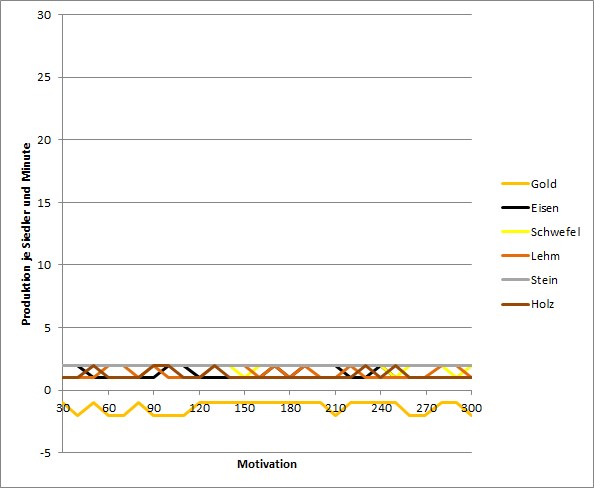Select the Produktion je Siedler und Minute title
The width and height of the screenshot is (594, 488).
pos(26,234)
